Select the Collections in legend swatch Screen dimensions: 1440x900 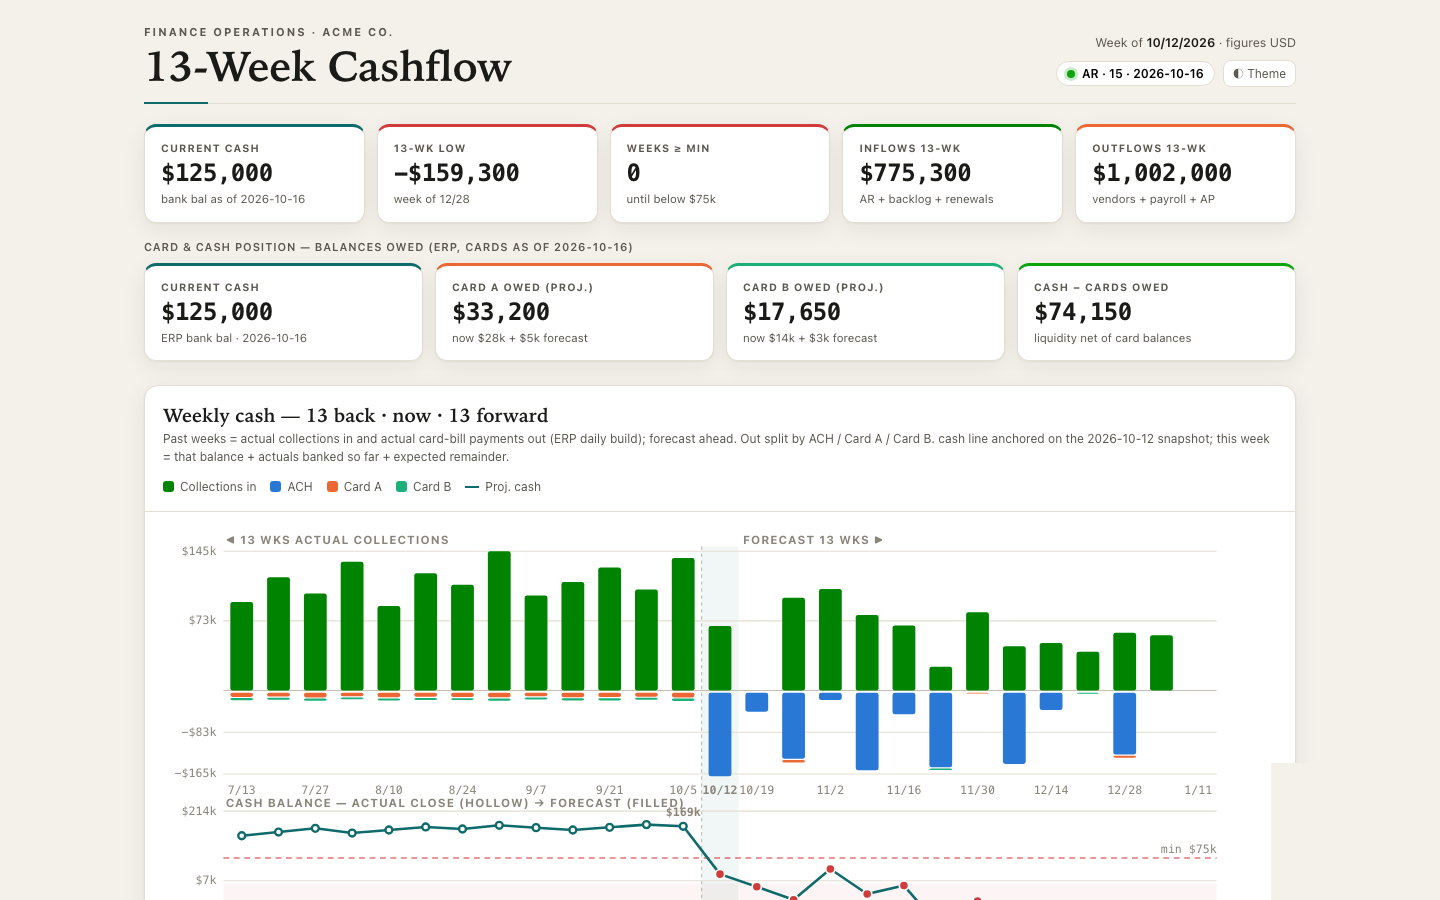click(x=168, y=487)
